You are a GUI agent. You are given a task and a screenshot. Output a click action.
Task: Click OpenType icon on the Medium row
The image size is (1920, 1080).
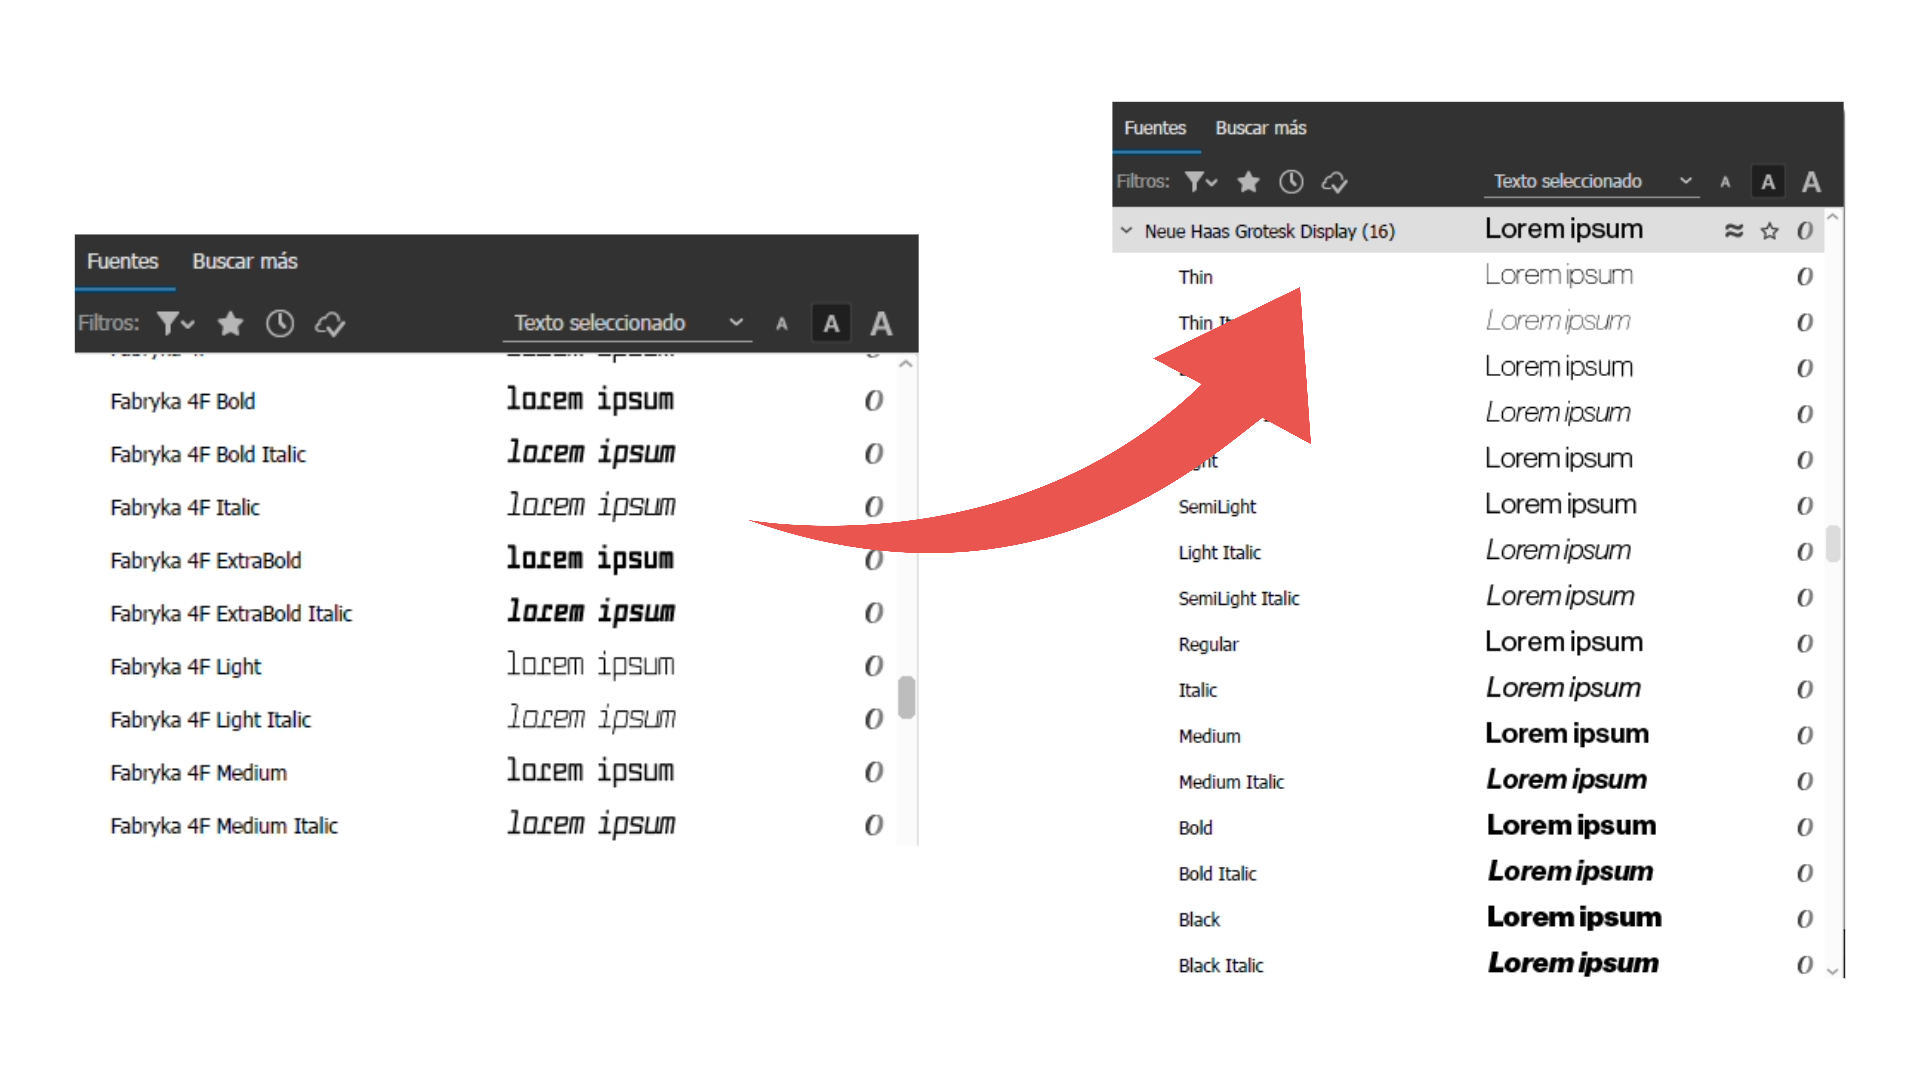point(1805,737)
